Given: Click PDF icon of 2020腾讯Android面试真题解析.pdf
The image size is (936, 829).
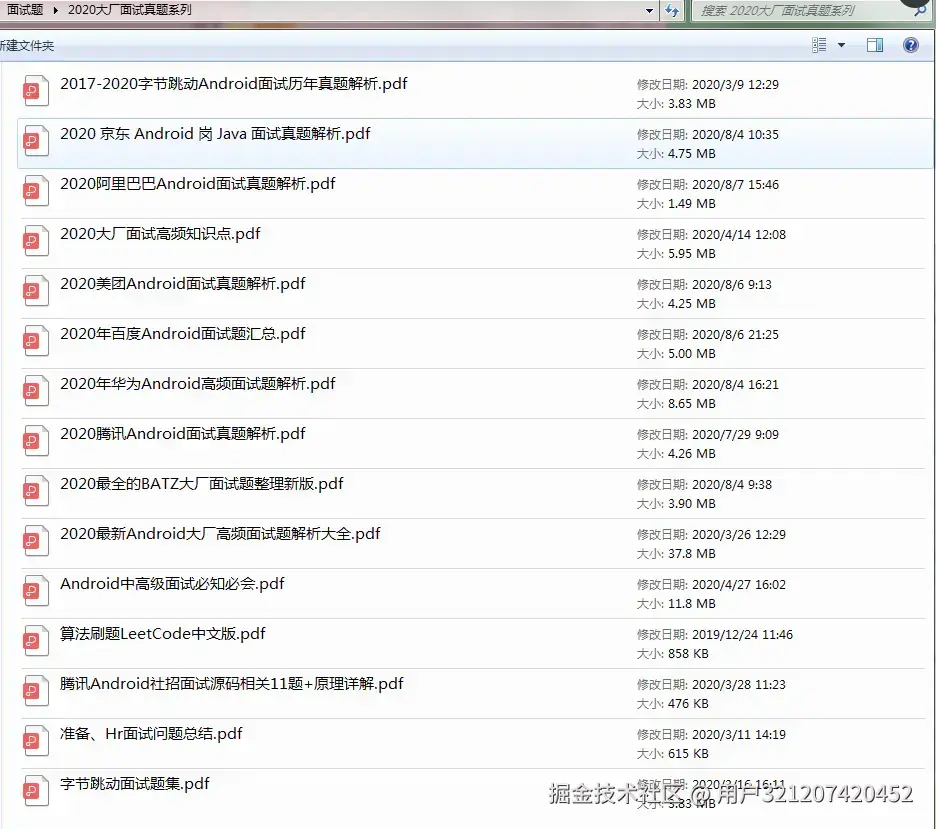Looking at the screenshot, I should [x=35, y=442].
